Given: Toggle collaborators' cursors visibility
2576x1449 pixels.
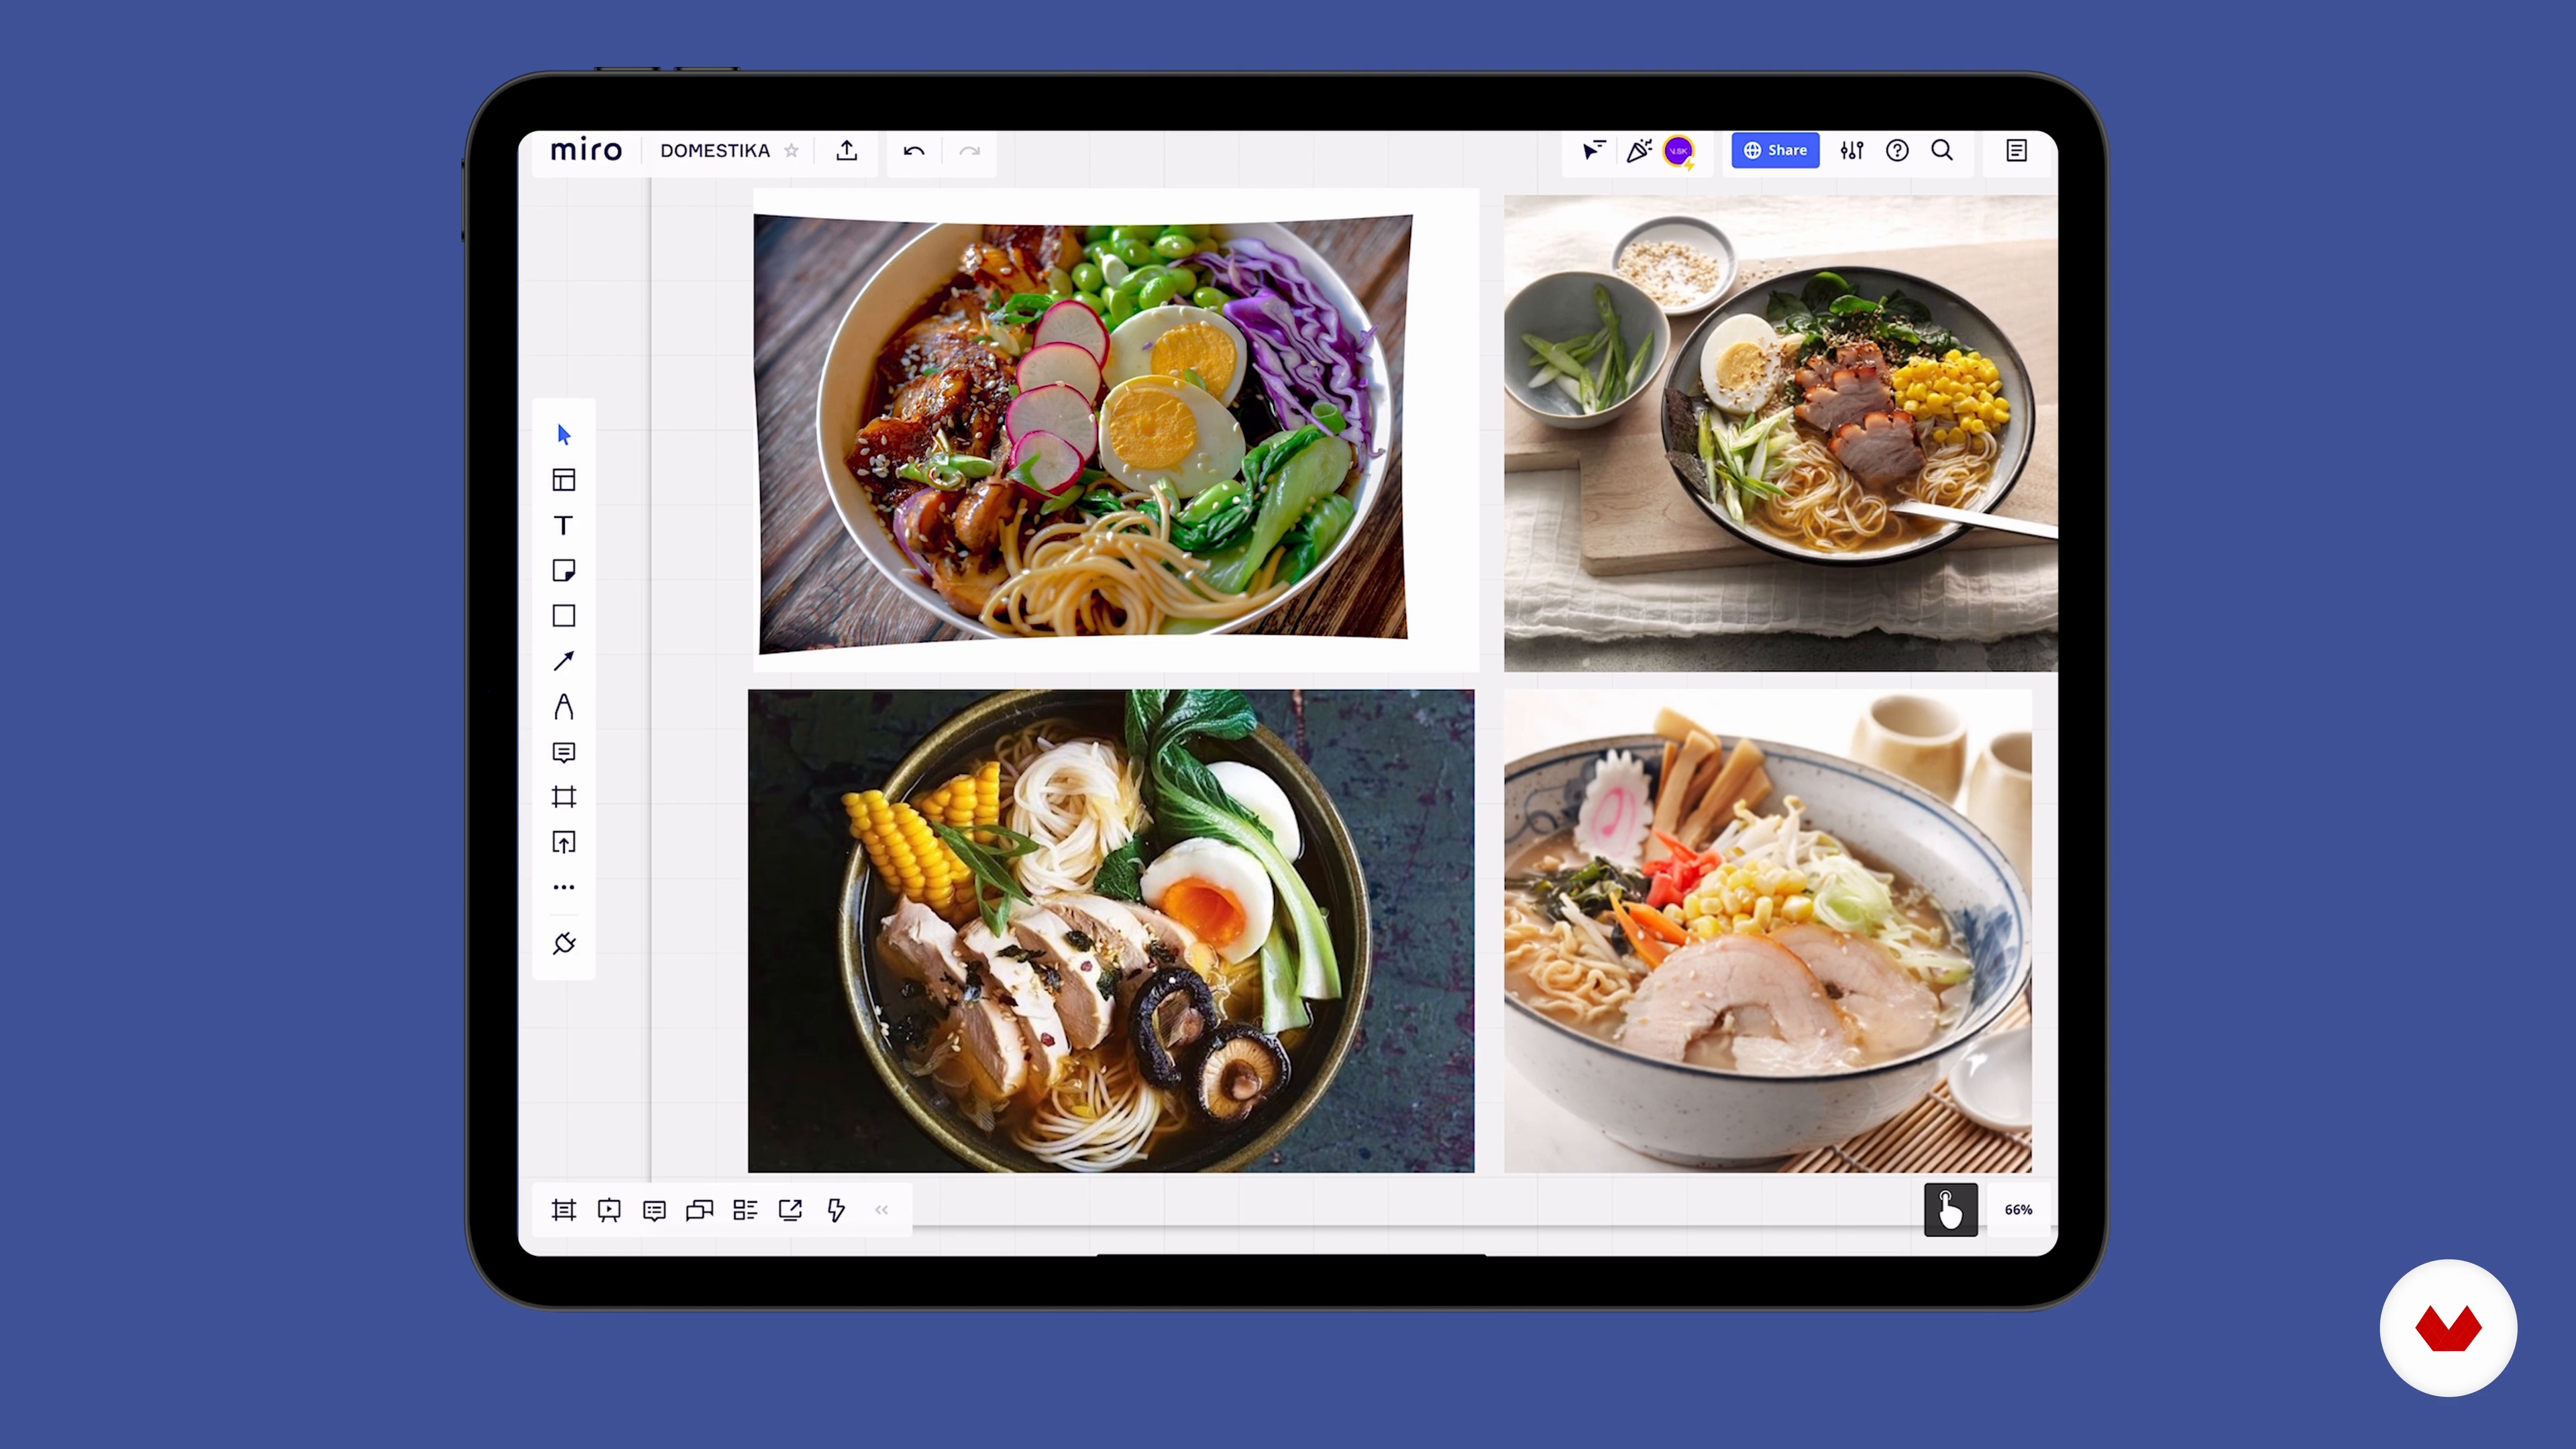Looking at the screenshot, I should pyautogui.click(x=1593, y=151).
